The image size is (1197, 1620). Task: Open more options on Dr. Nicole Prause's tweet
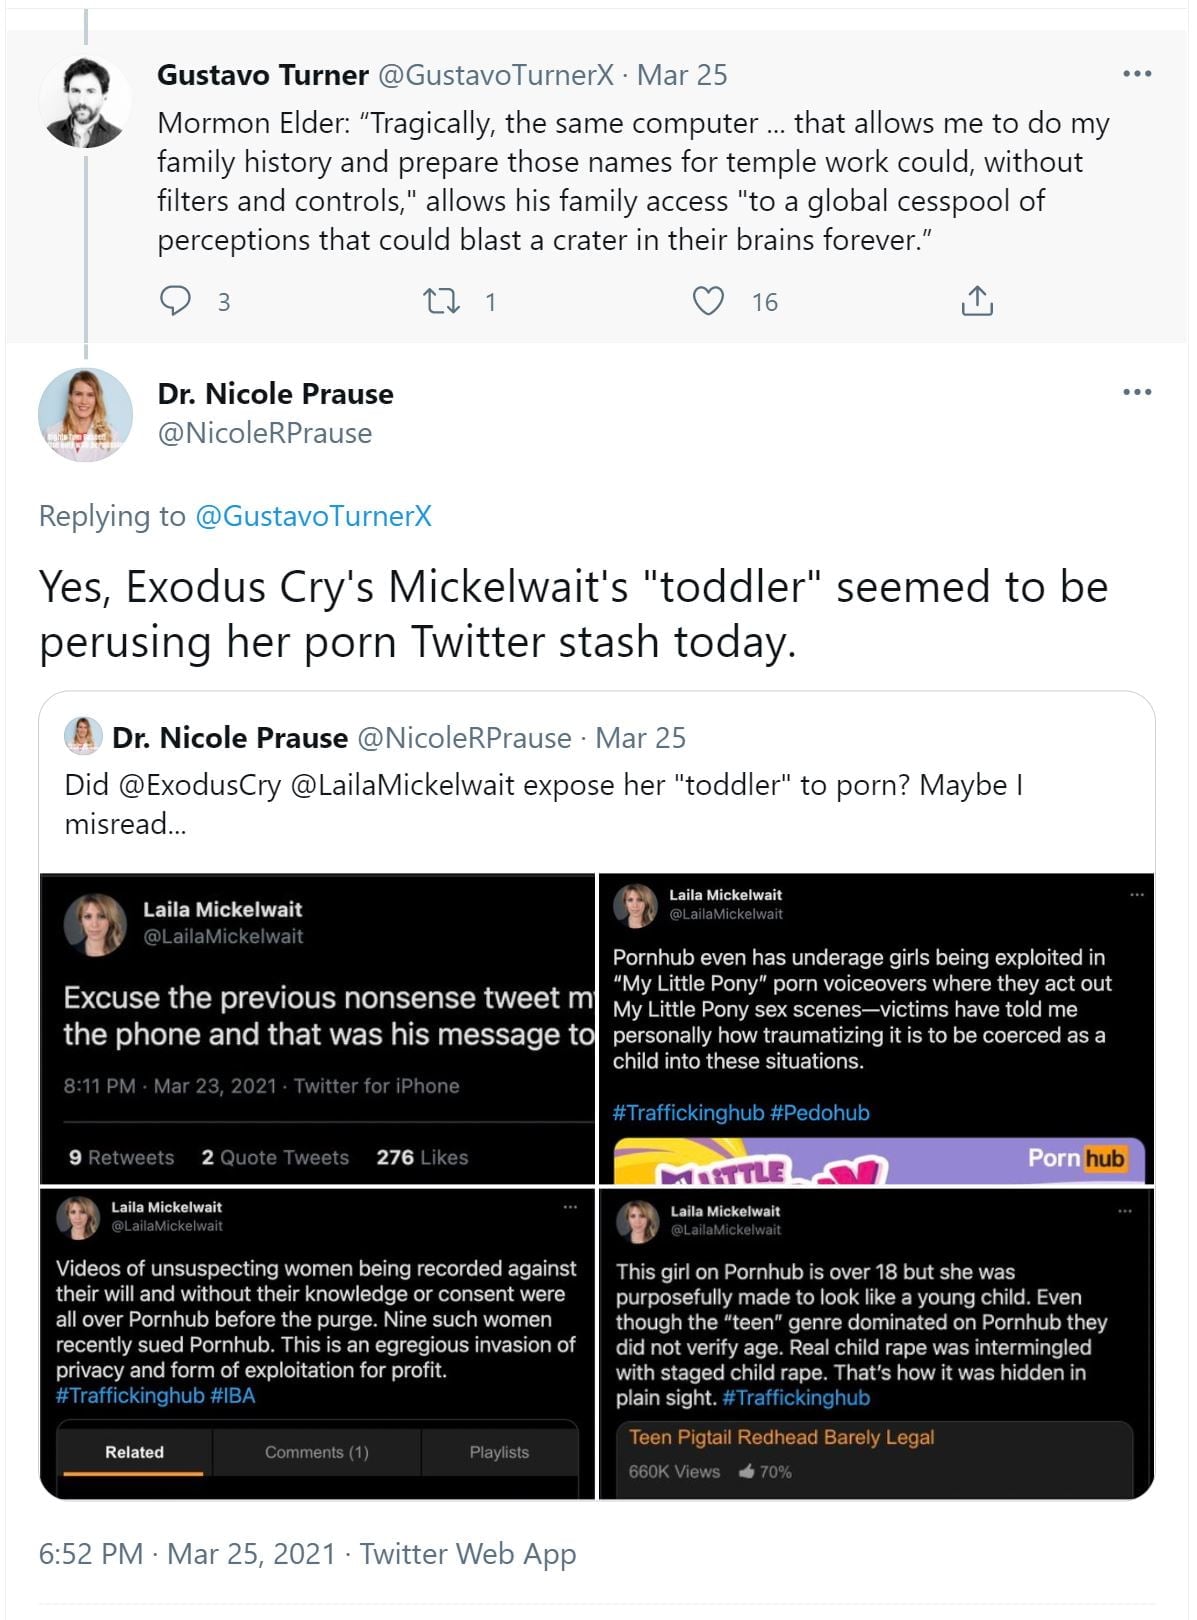[x=1137, y=392]
